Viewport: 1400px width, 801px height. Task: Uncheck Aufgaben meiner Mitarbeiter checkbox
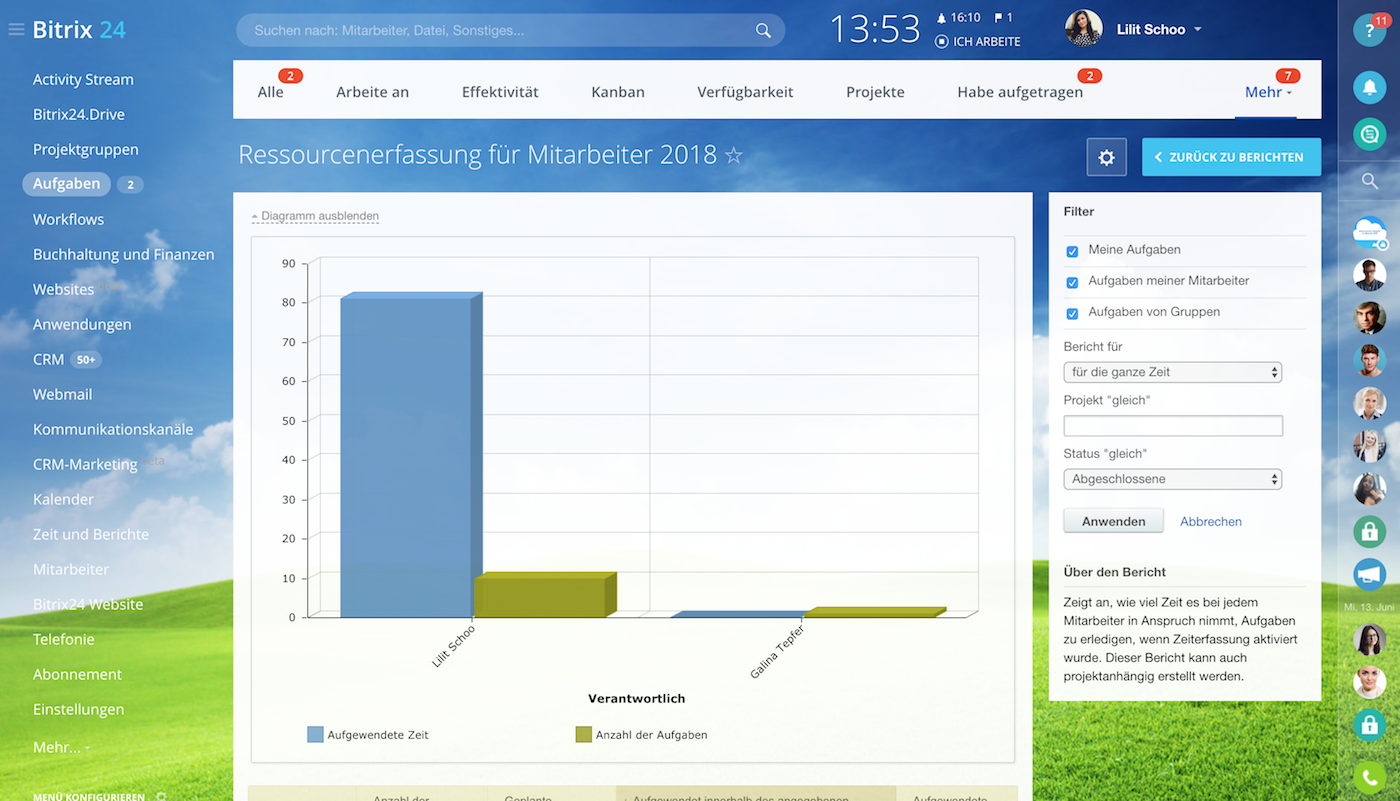point(1072,282)
